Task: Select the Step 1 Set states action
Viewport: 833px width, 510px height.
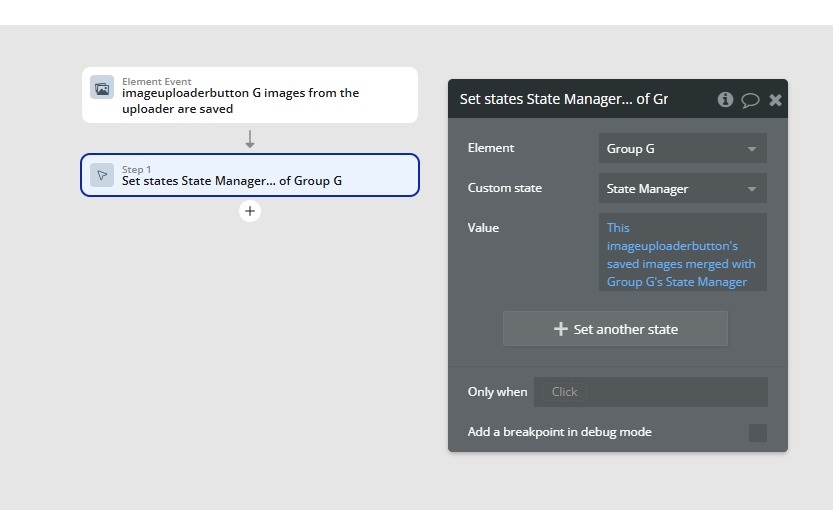Action: 250,175
